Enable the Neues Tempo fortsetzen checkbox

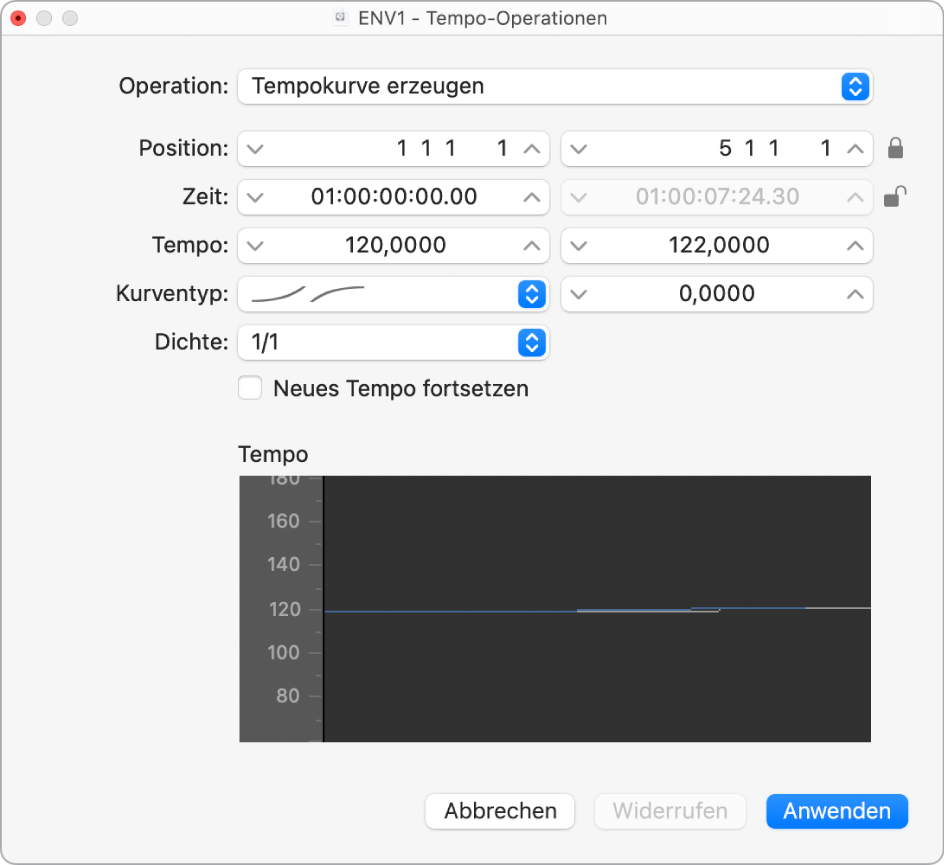point(250,388)
